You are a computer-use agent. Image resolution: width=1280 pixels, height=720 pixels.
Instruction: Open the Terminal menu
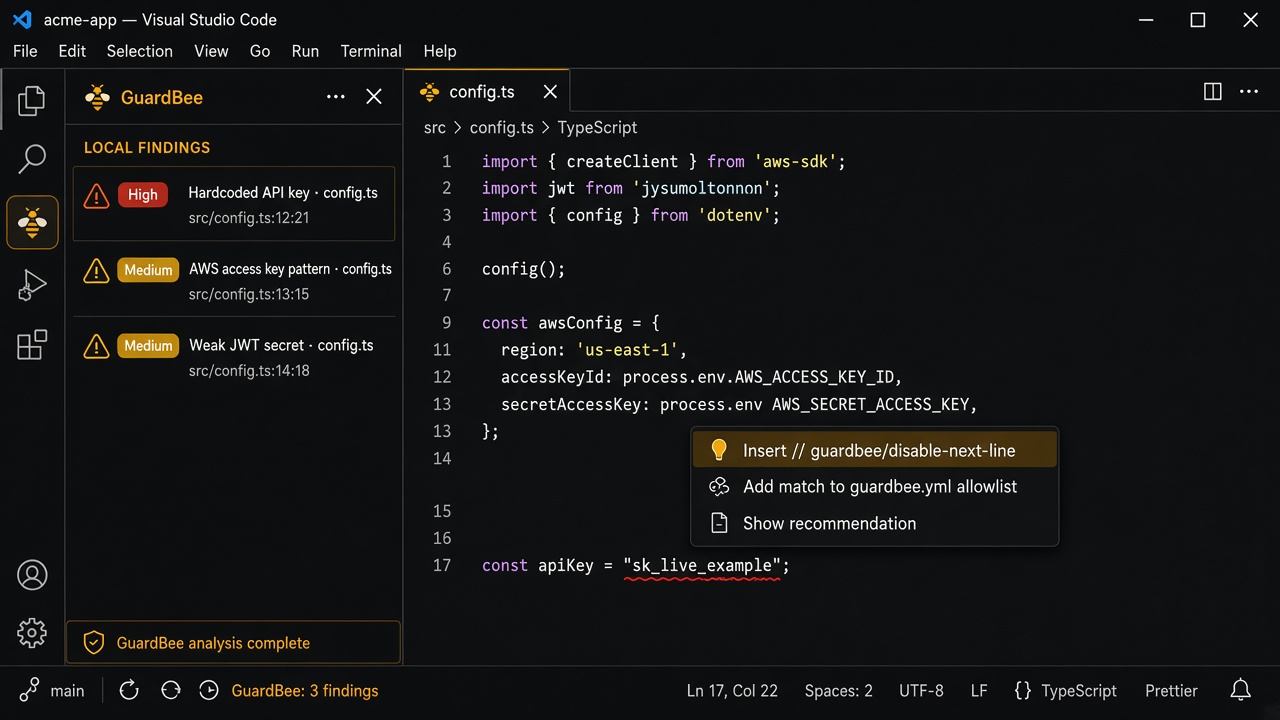(371, 51)
